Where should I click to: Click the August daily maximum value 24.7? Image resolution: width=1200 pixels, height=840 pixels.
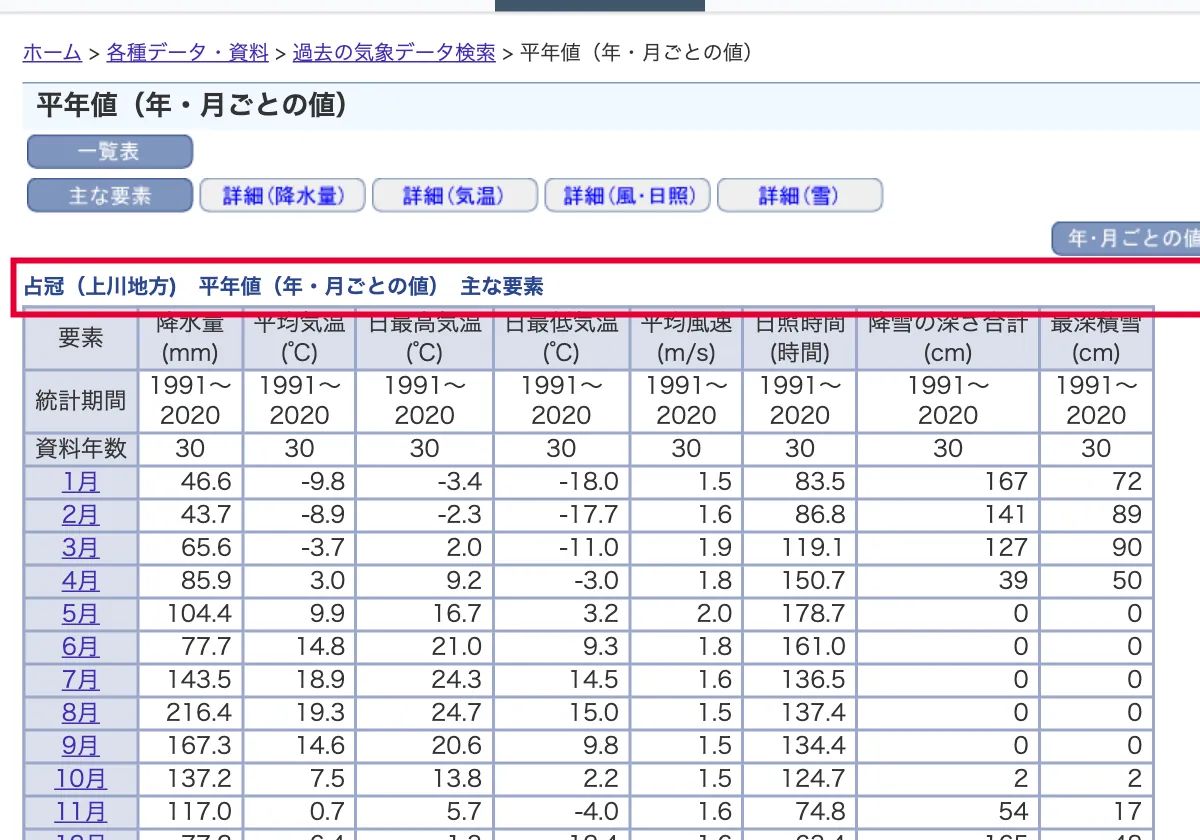pyautogui.click(x=457, y=713)
